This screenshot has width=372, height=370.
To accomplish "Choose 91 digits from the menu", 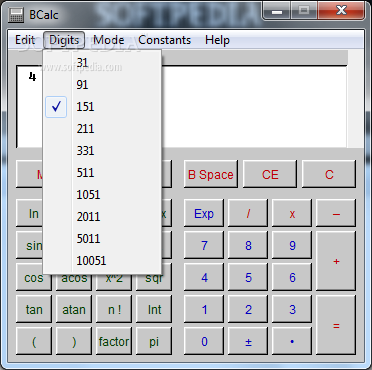I will tap(102, 85).
